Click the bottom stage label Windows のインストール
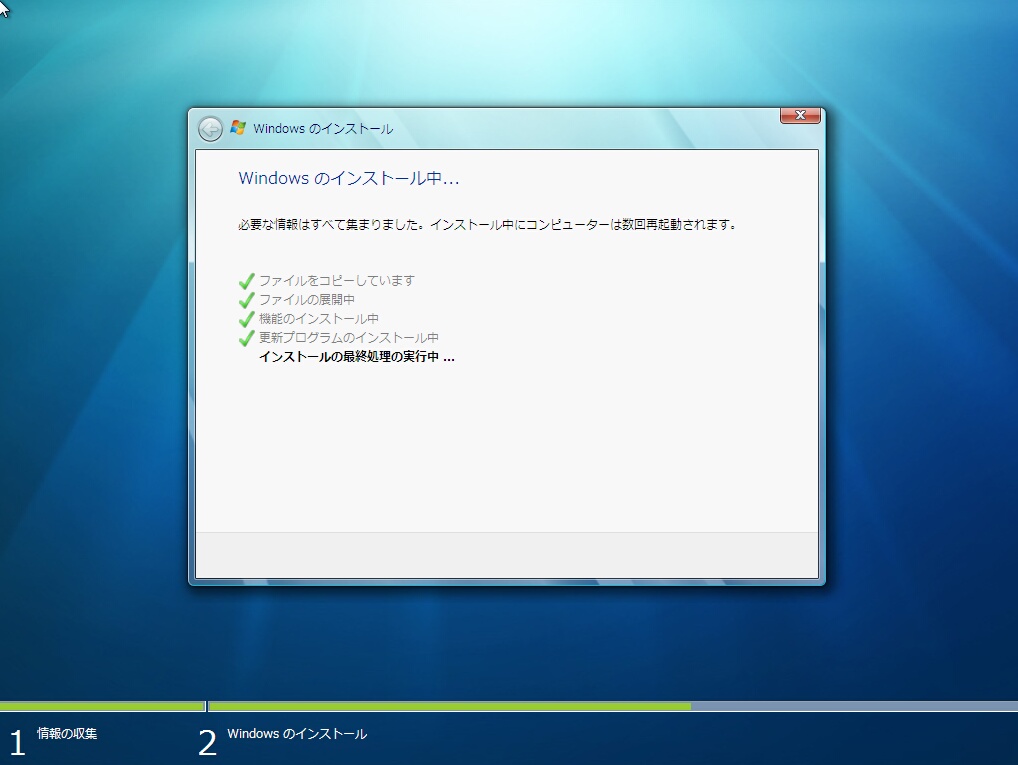Image resolution: width=1018 pixels, height=765 pixels. (297, 734)
